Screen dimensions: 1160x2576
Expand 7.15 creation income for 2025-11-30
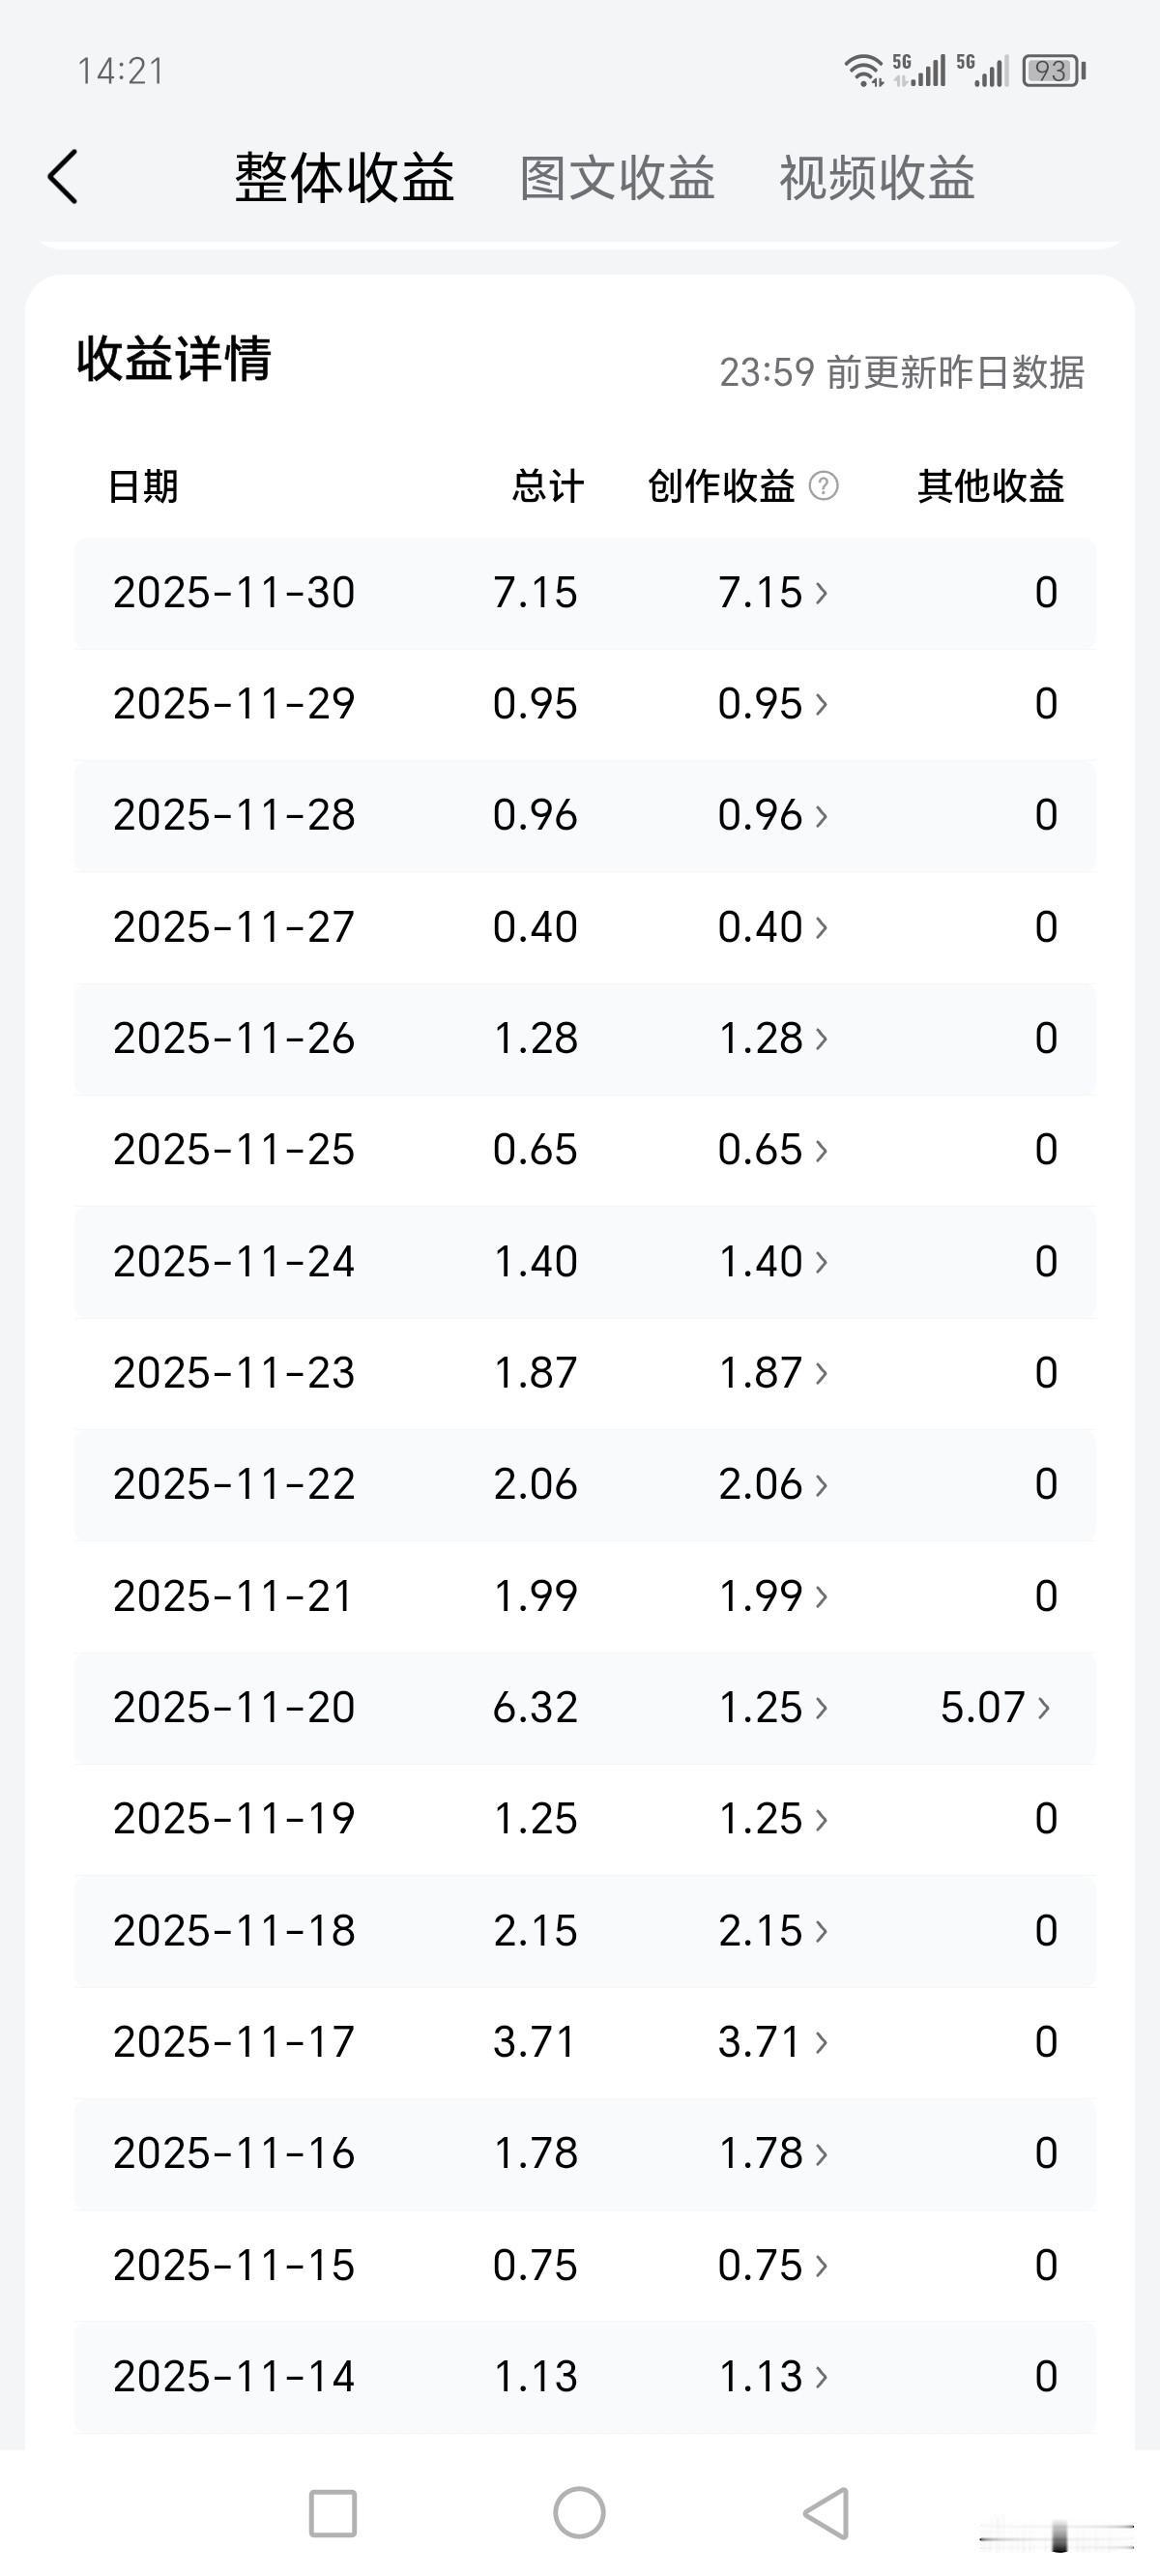[x=773, y=593]
